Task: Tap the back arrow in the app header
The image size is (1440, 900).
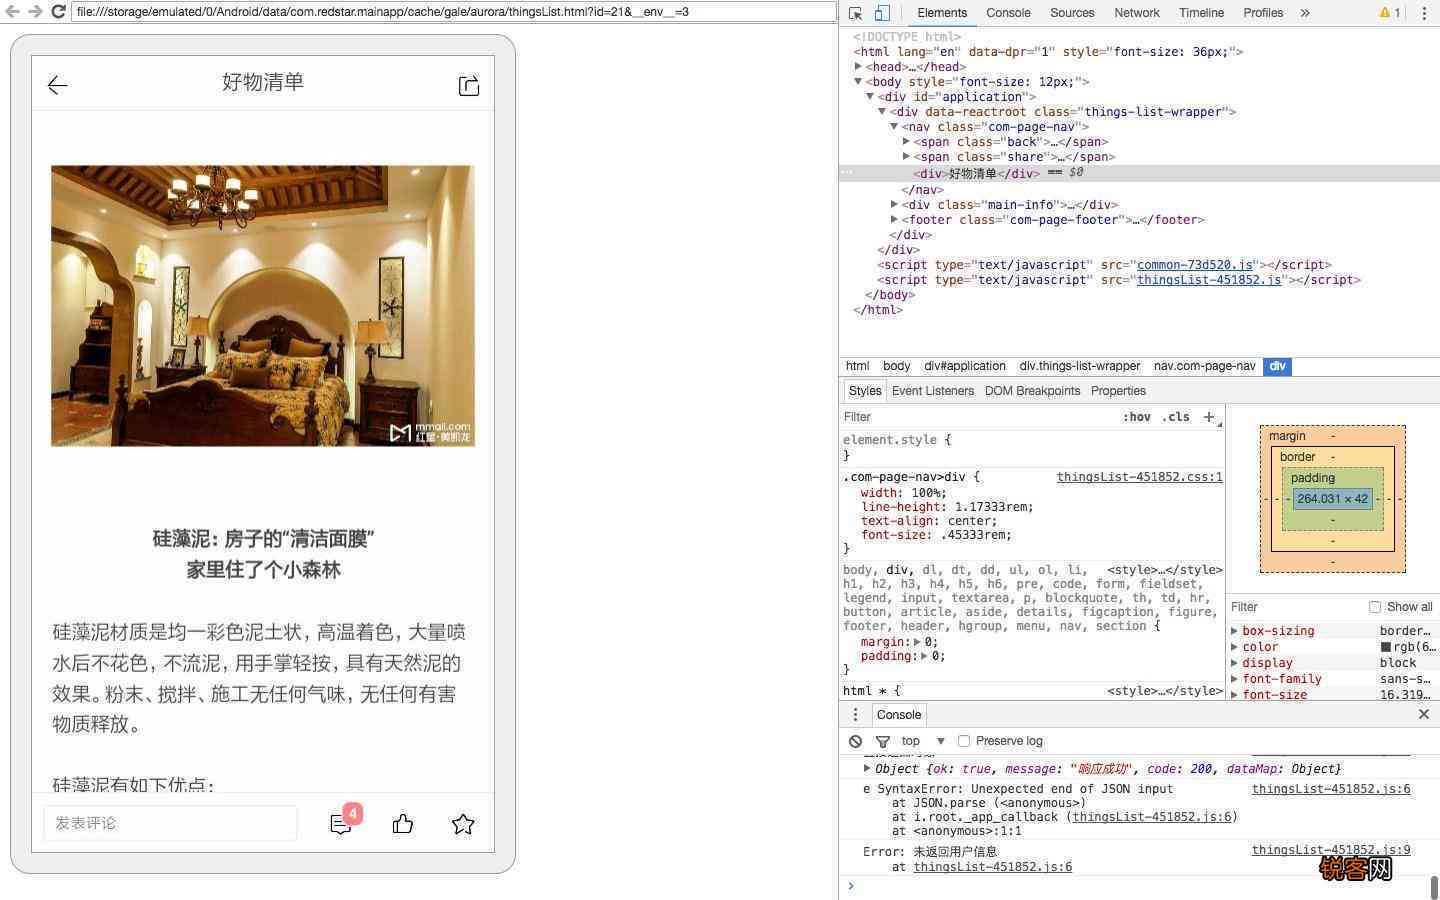Action: click(58, 85)
